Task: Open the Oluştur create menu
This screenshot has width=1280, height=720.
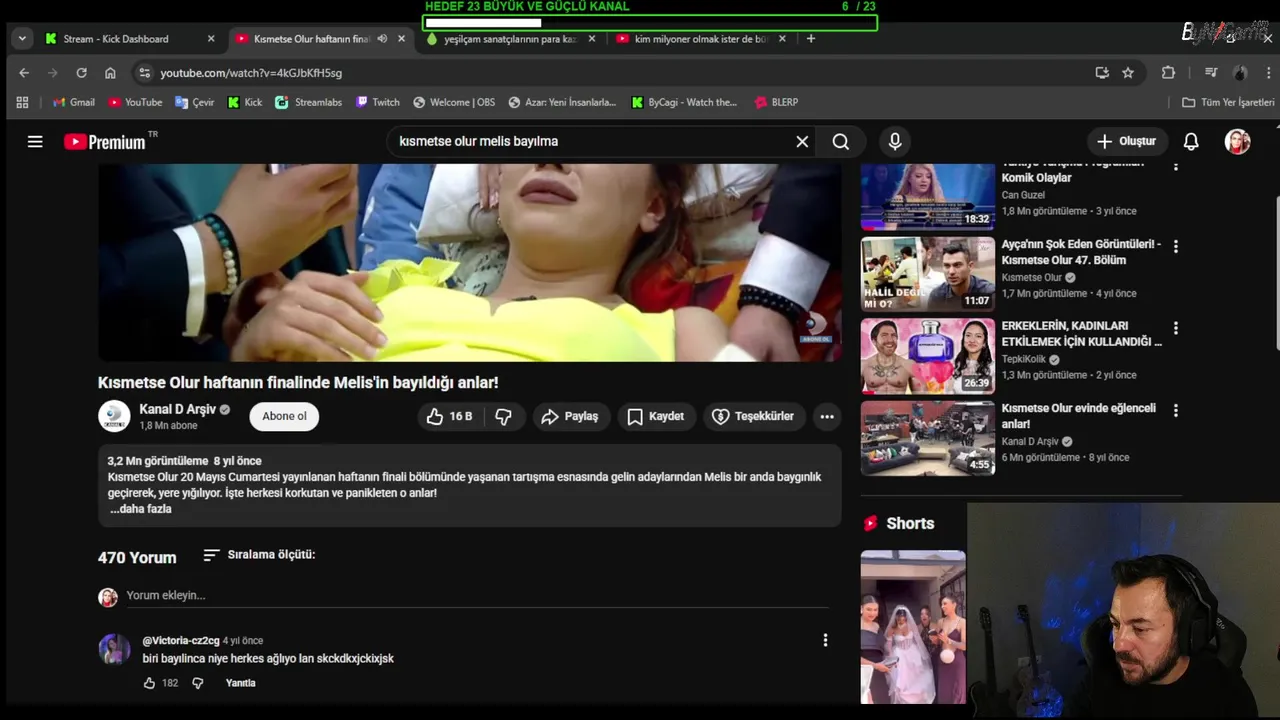Action: [1127, 141]
